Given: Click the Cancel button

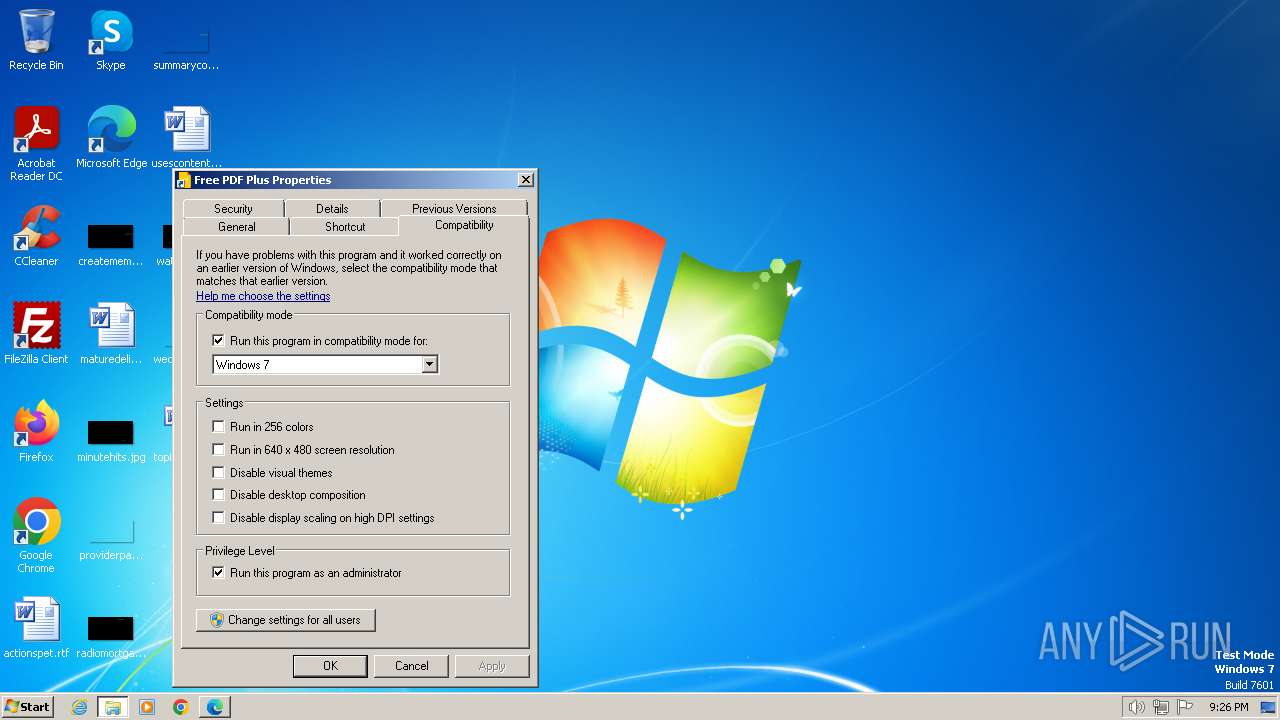Looking at the screenshot, I should pyautogui.click(x=411, y=666).
